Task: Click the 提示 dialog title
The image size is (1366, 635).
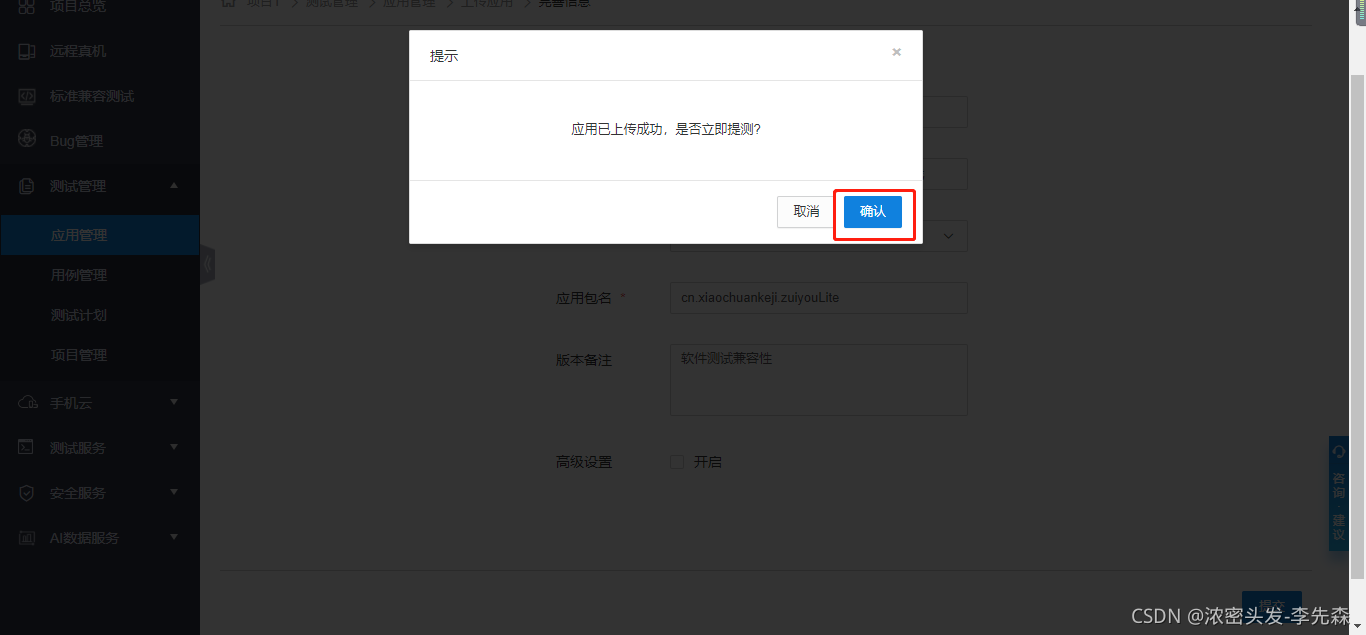Action: click(x=444, y=56)
